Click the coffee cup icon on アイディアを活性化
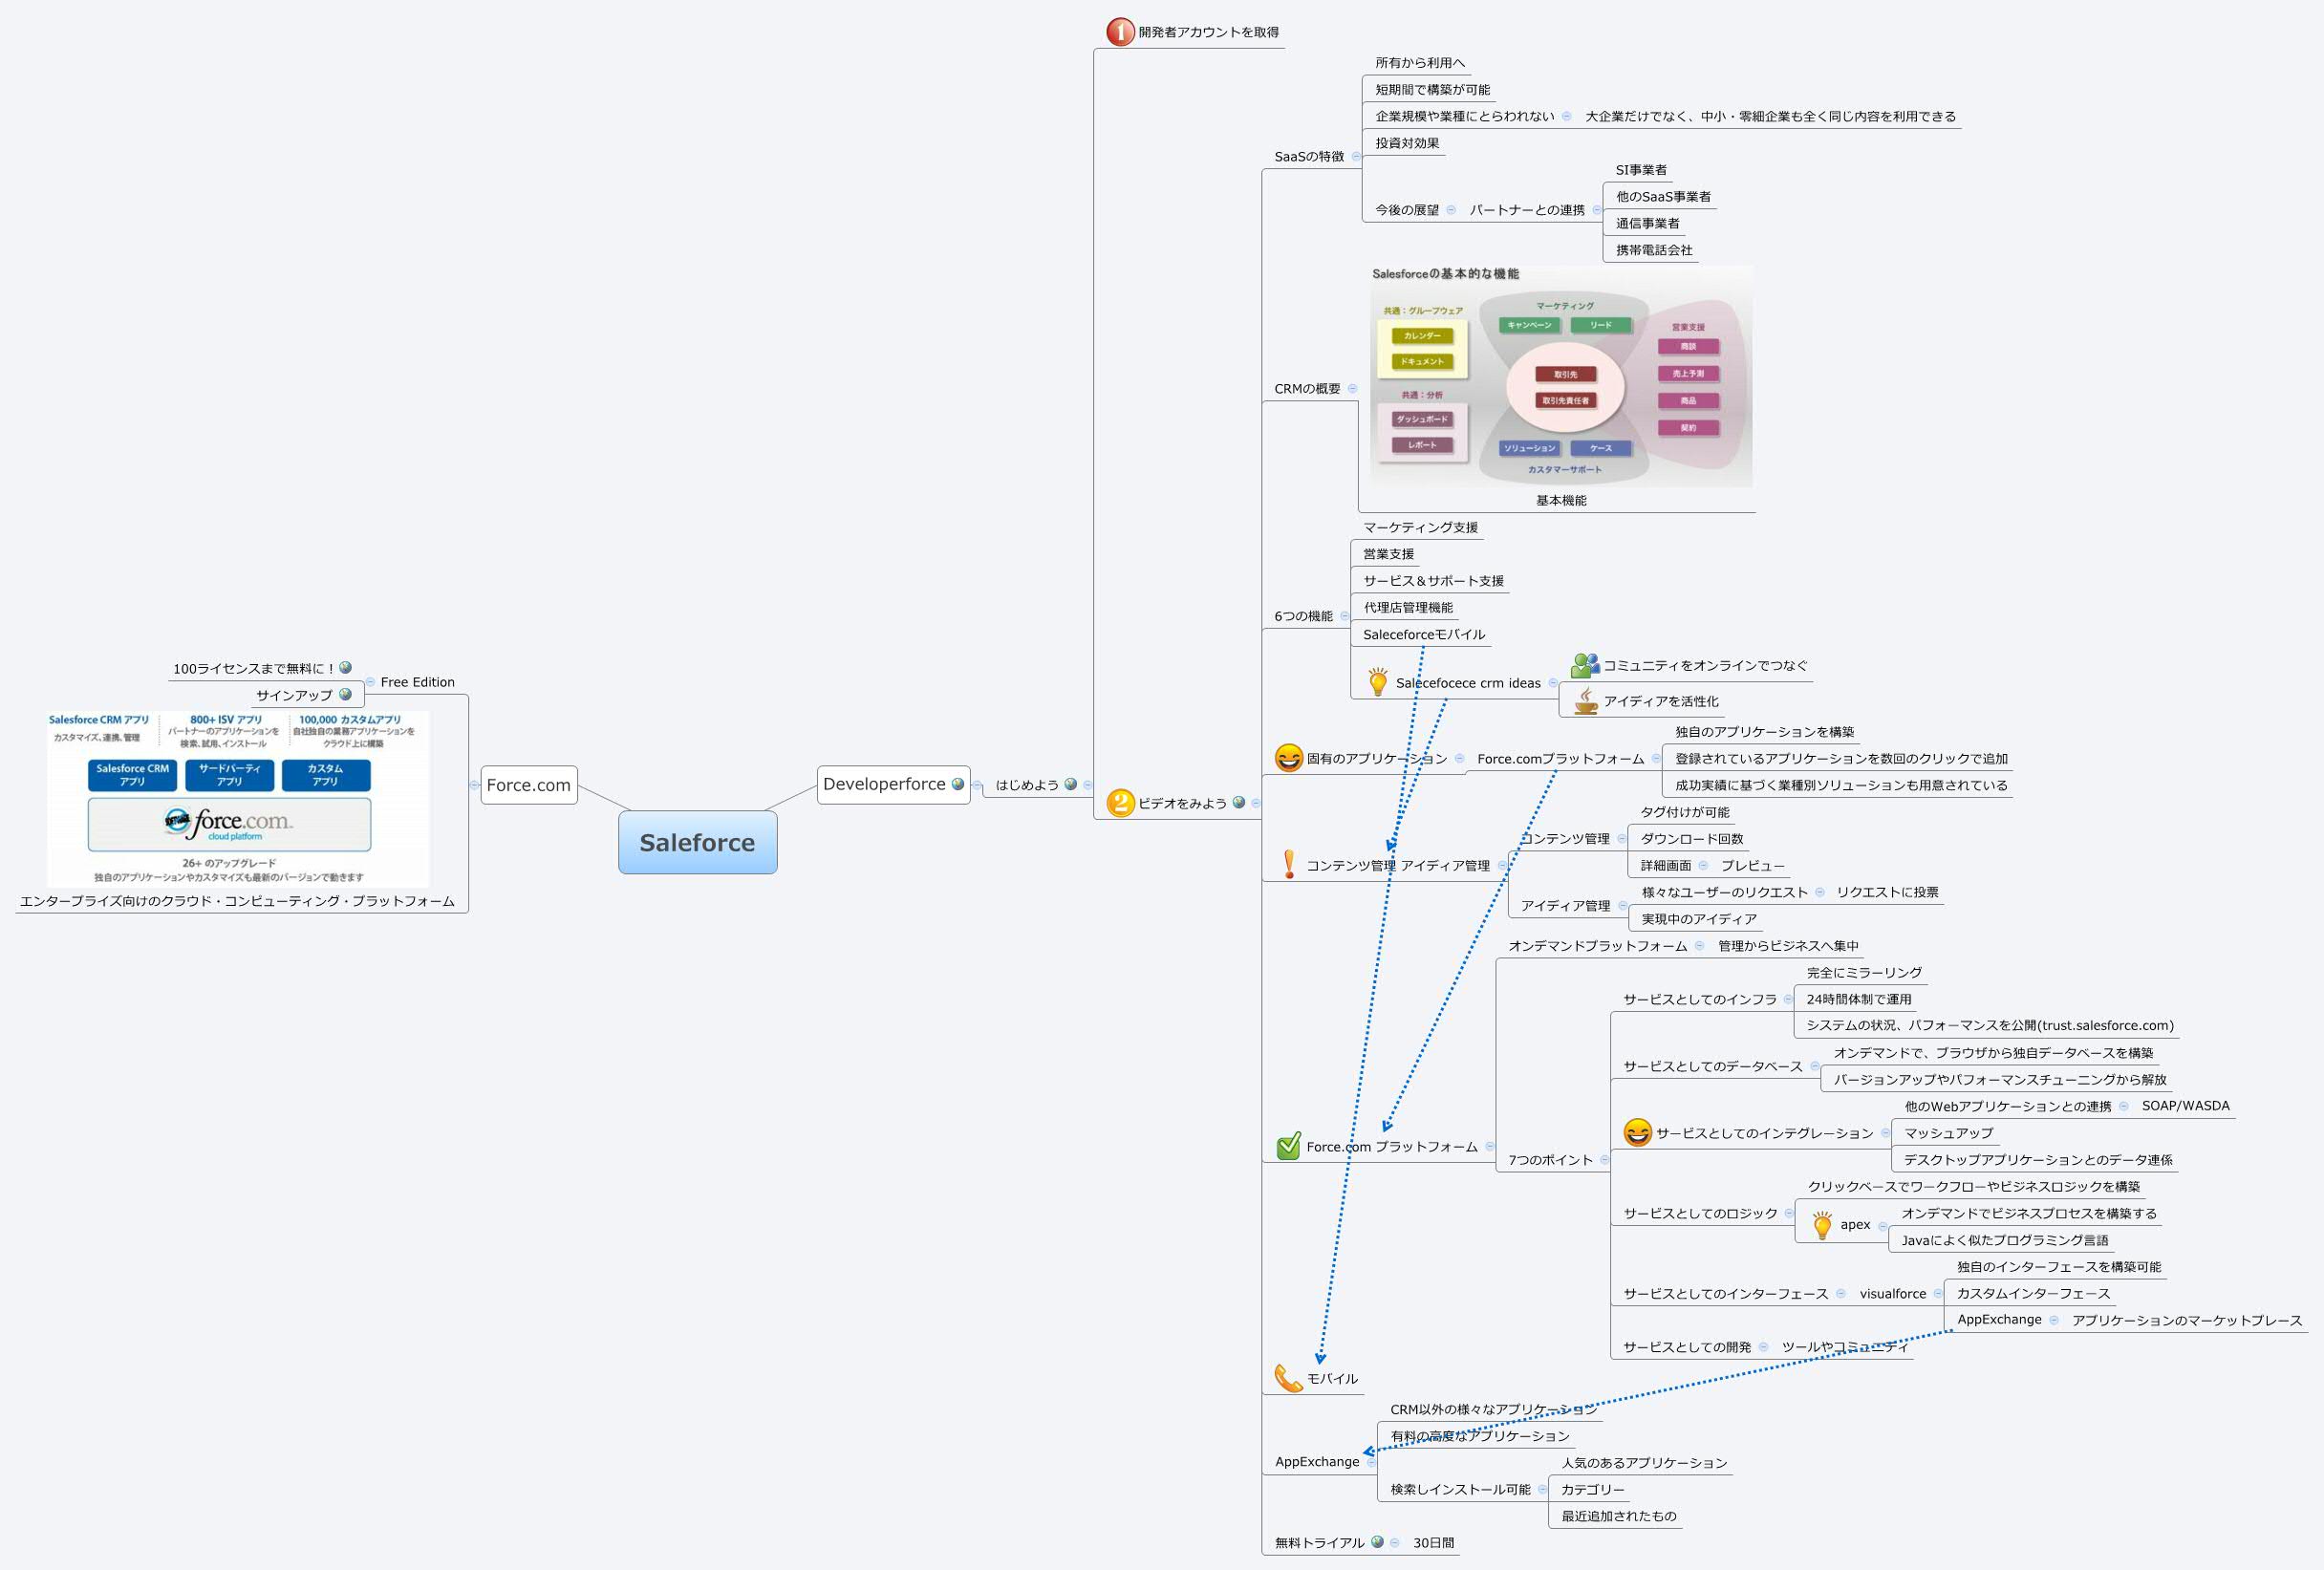The image size is (2324, 1570). point(1584,701)
